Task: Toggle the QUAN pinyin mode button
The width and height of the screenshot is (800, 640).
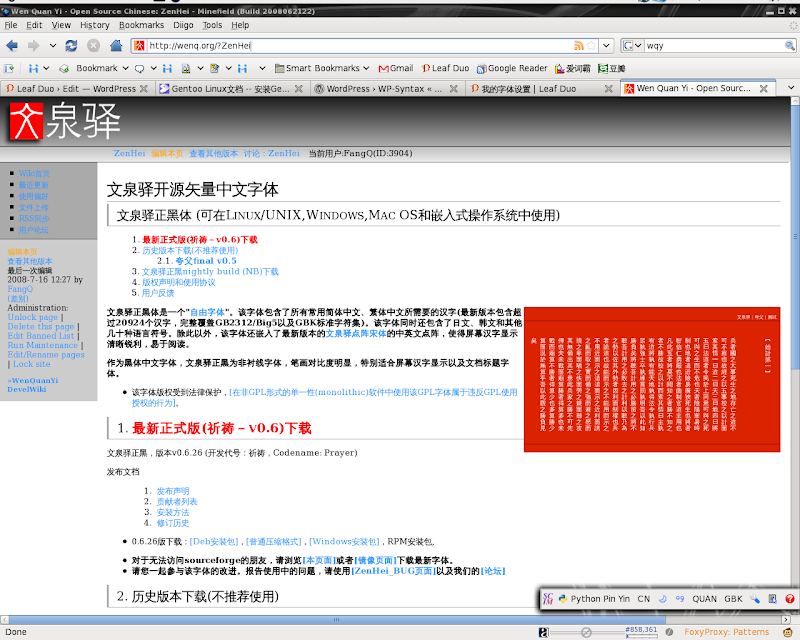Action: [704, 599]
